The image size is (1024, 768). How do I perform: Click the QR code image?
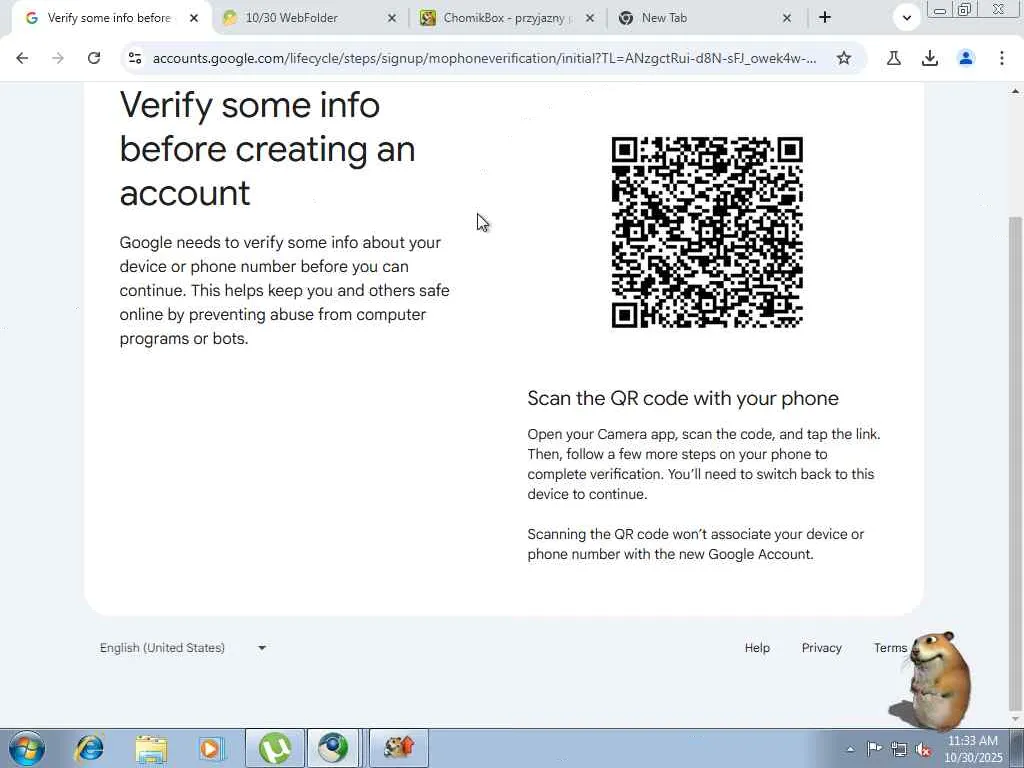tap(707, 232)
